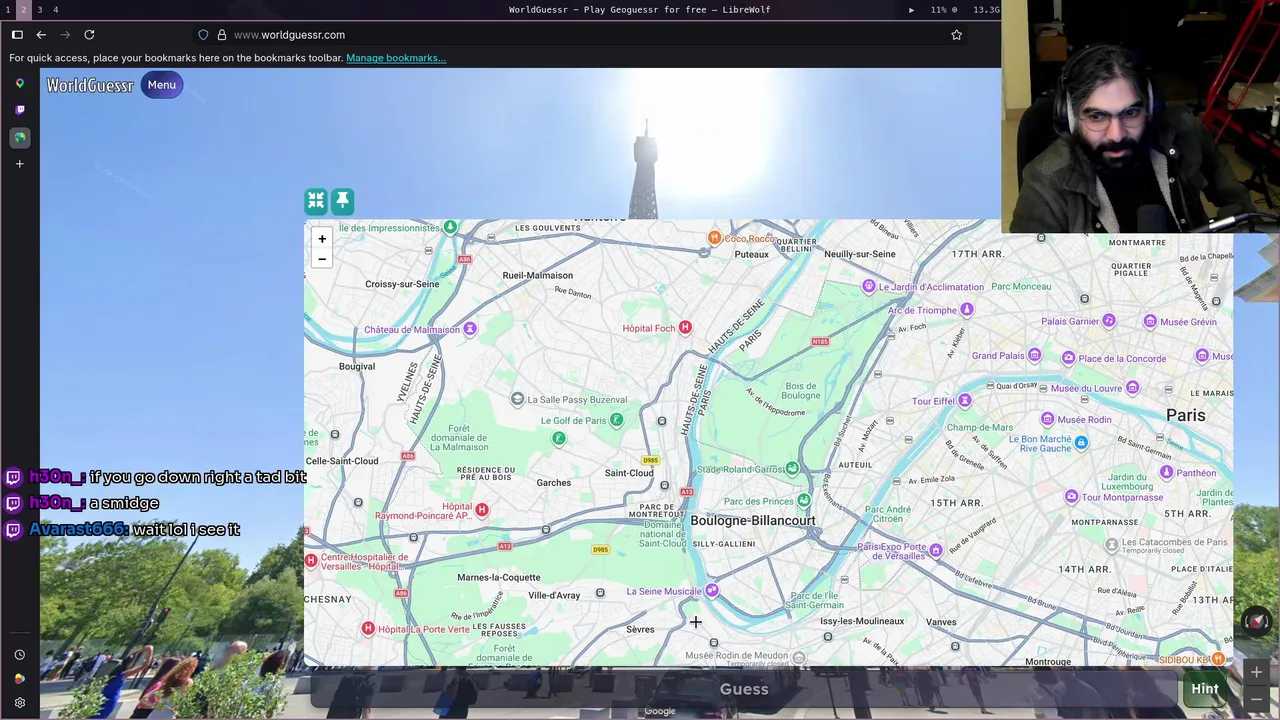Open the WorldGuessr Menu button
The image size is (1280, 720).
click(x=161, y=85)
